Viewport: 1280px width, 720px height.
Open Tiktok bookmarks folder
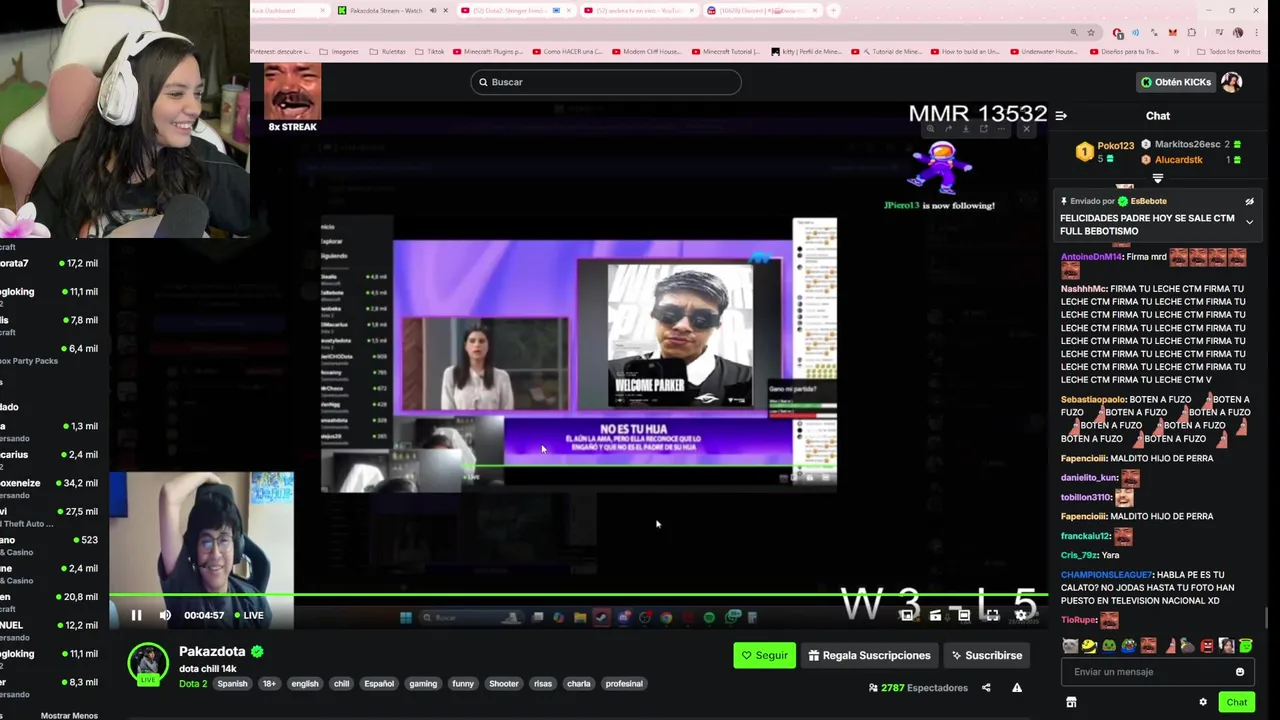pos(430,51)
